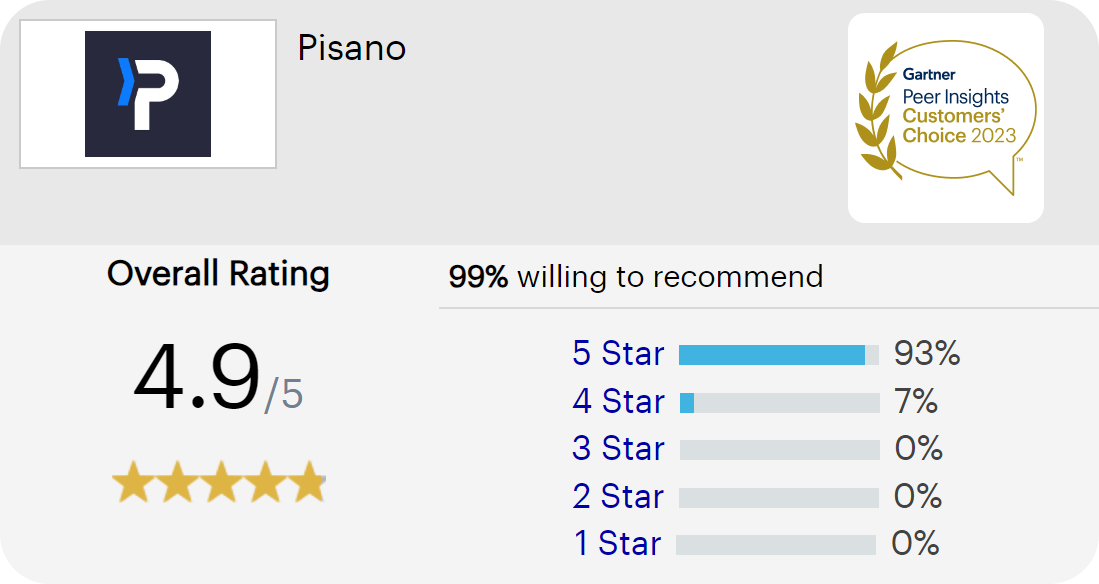Filter reviews by 3 Star

click(618, 449)
